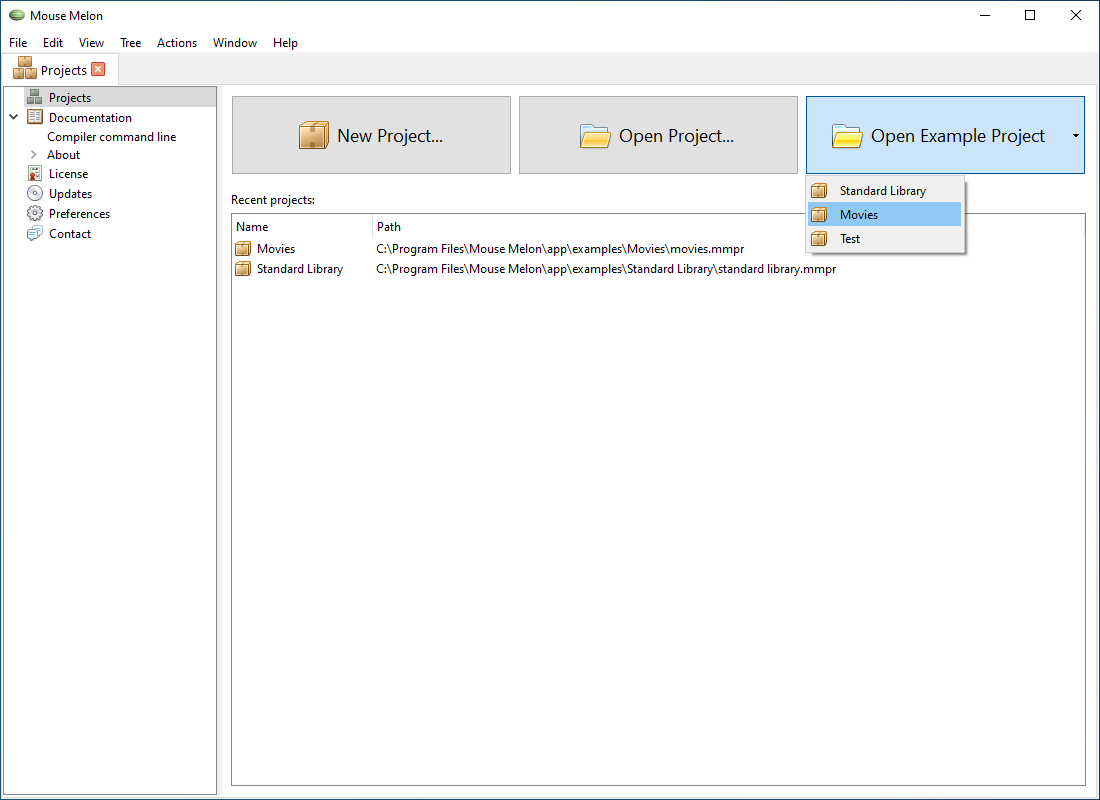The width and height of the screenshot is (1100, 800).
Task: Click the Path column header
Action: pos(728,227)
